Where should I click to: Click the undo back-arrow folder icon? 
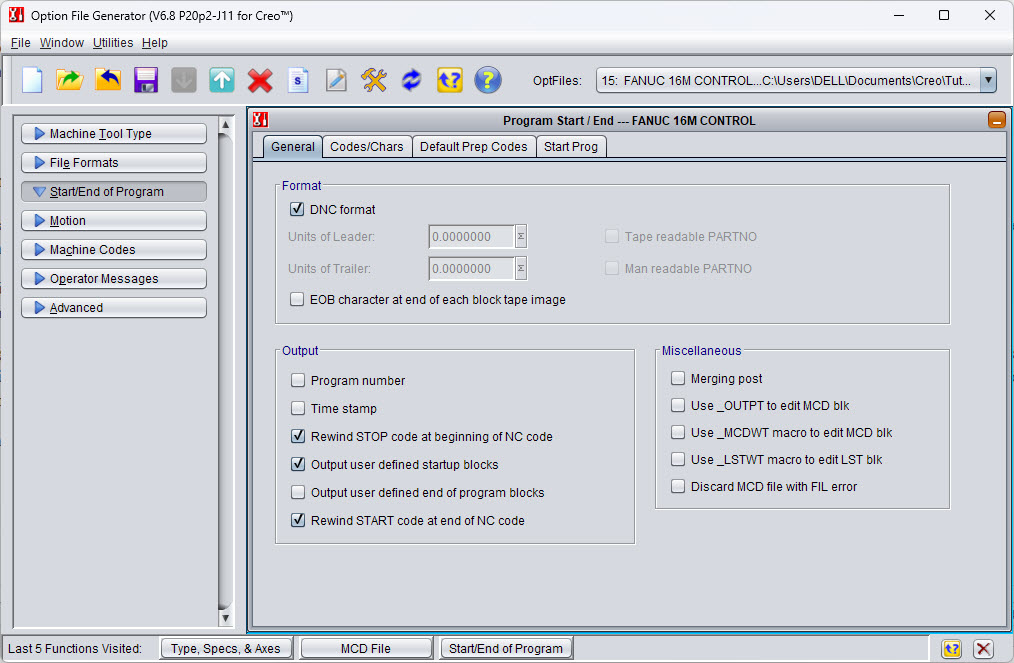[x=108, y=80]
